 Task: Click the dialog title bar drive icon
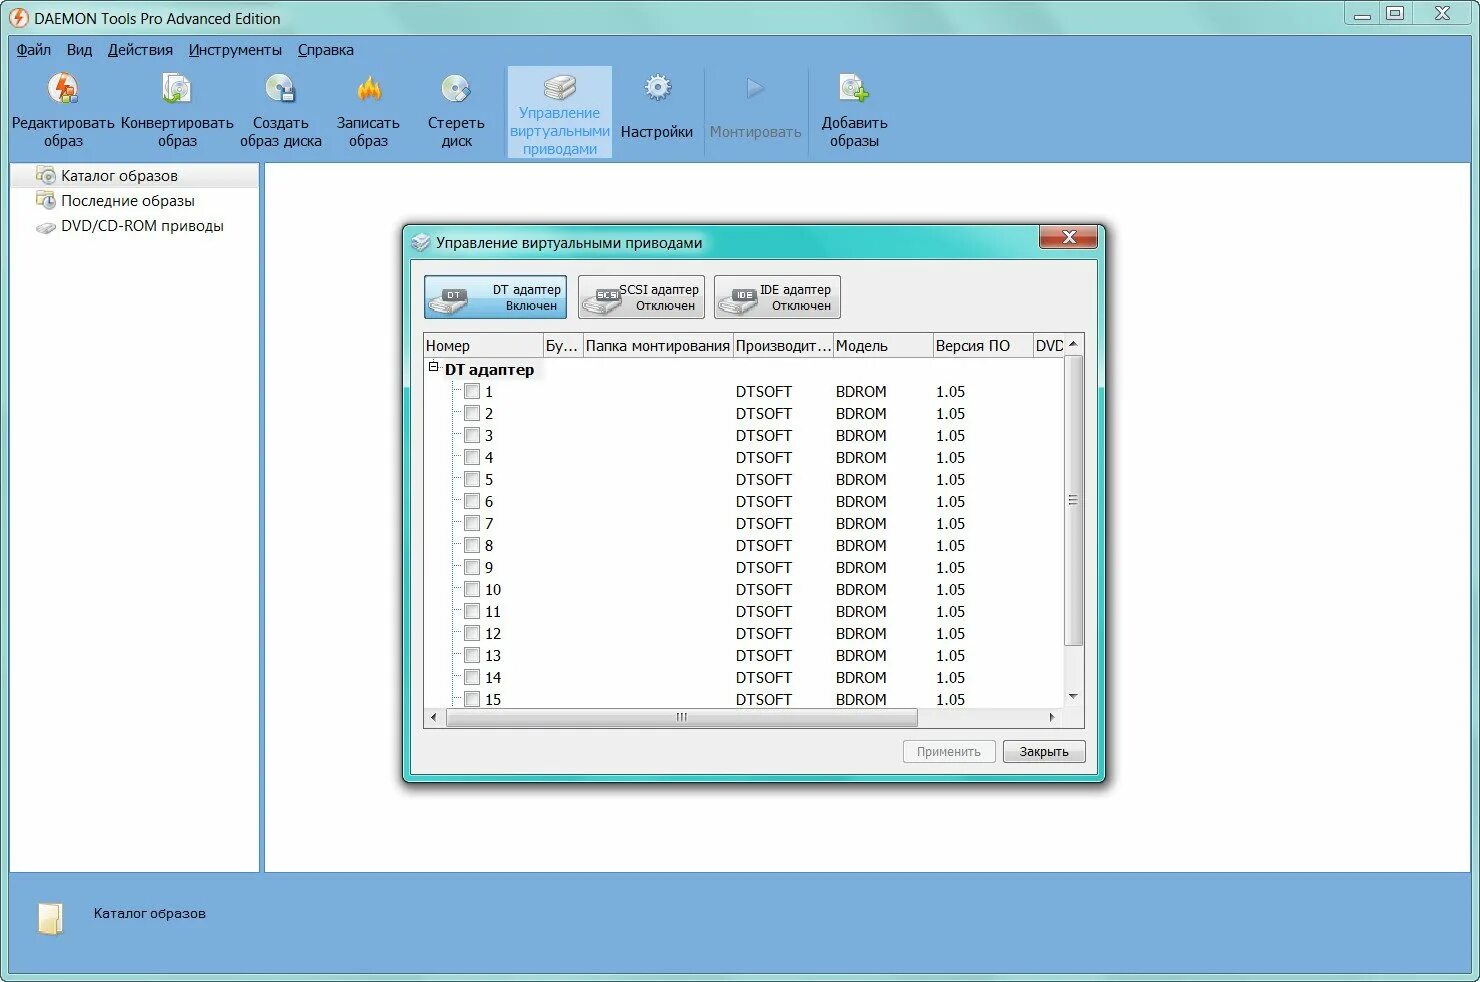pyautogui.click(x=421, y=242)
